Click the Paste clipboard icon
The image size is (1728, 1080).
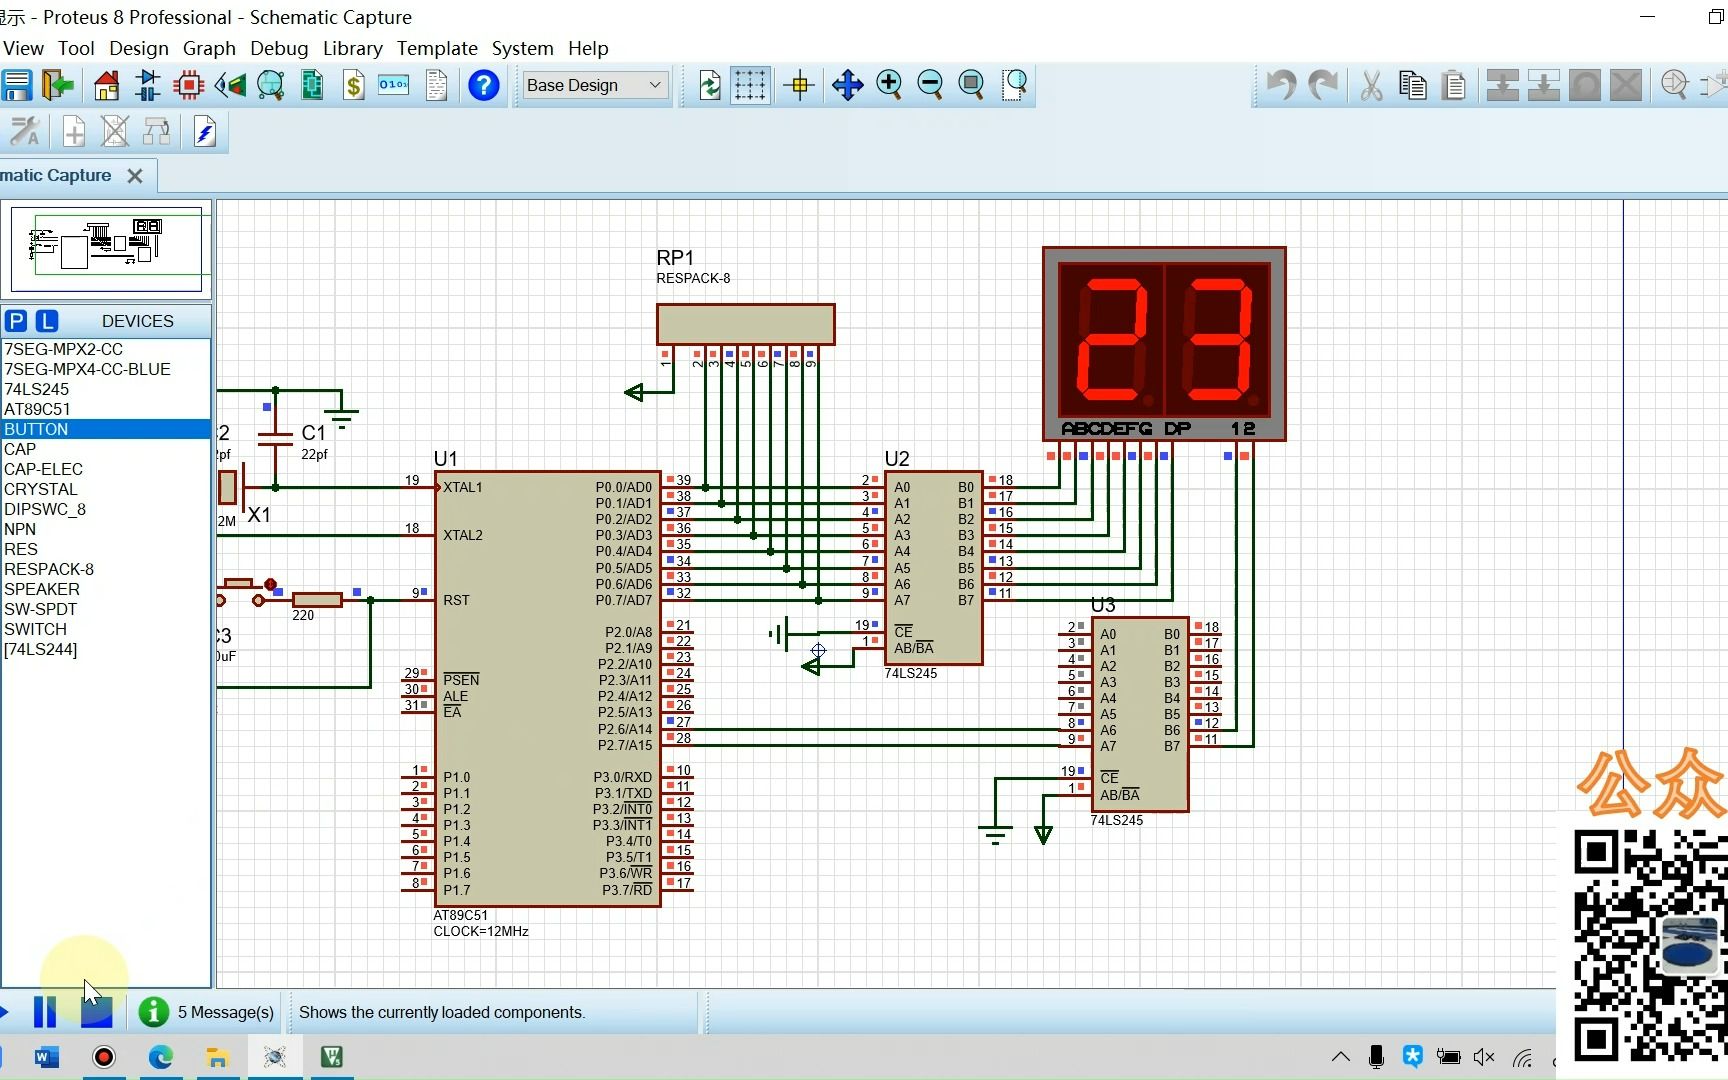point(1454,85)
